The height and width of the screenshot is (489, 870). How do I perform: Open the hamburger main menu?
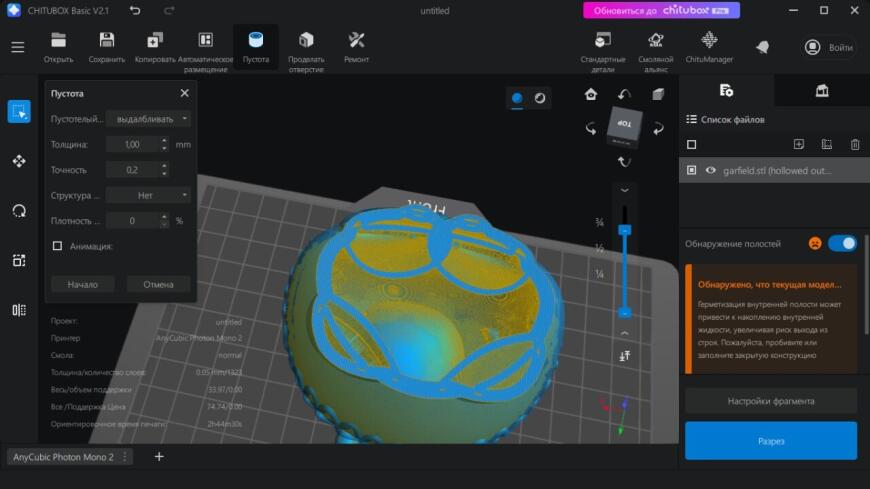pyautogui.click(x=18, y=47)
